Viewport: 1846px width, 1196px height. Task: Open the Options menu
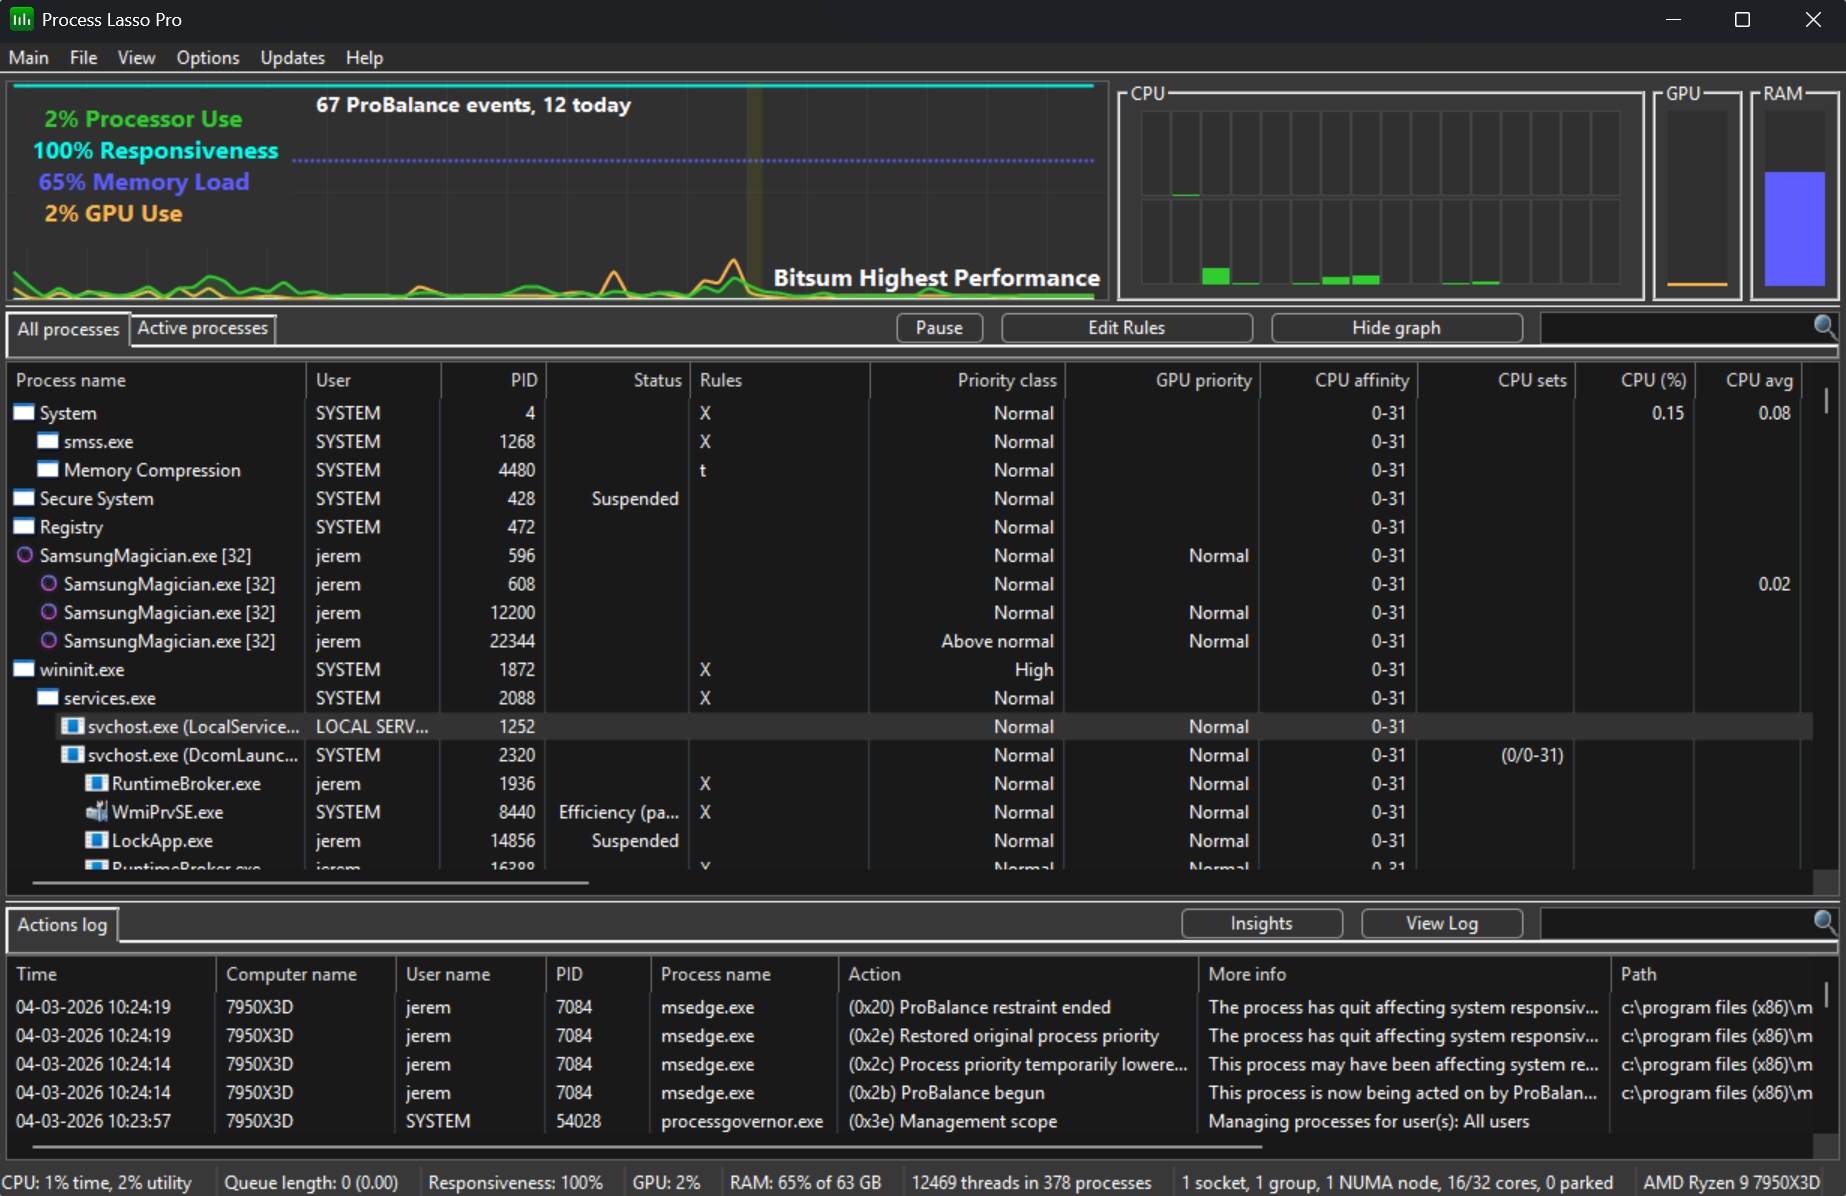(207, 57)
